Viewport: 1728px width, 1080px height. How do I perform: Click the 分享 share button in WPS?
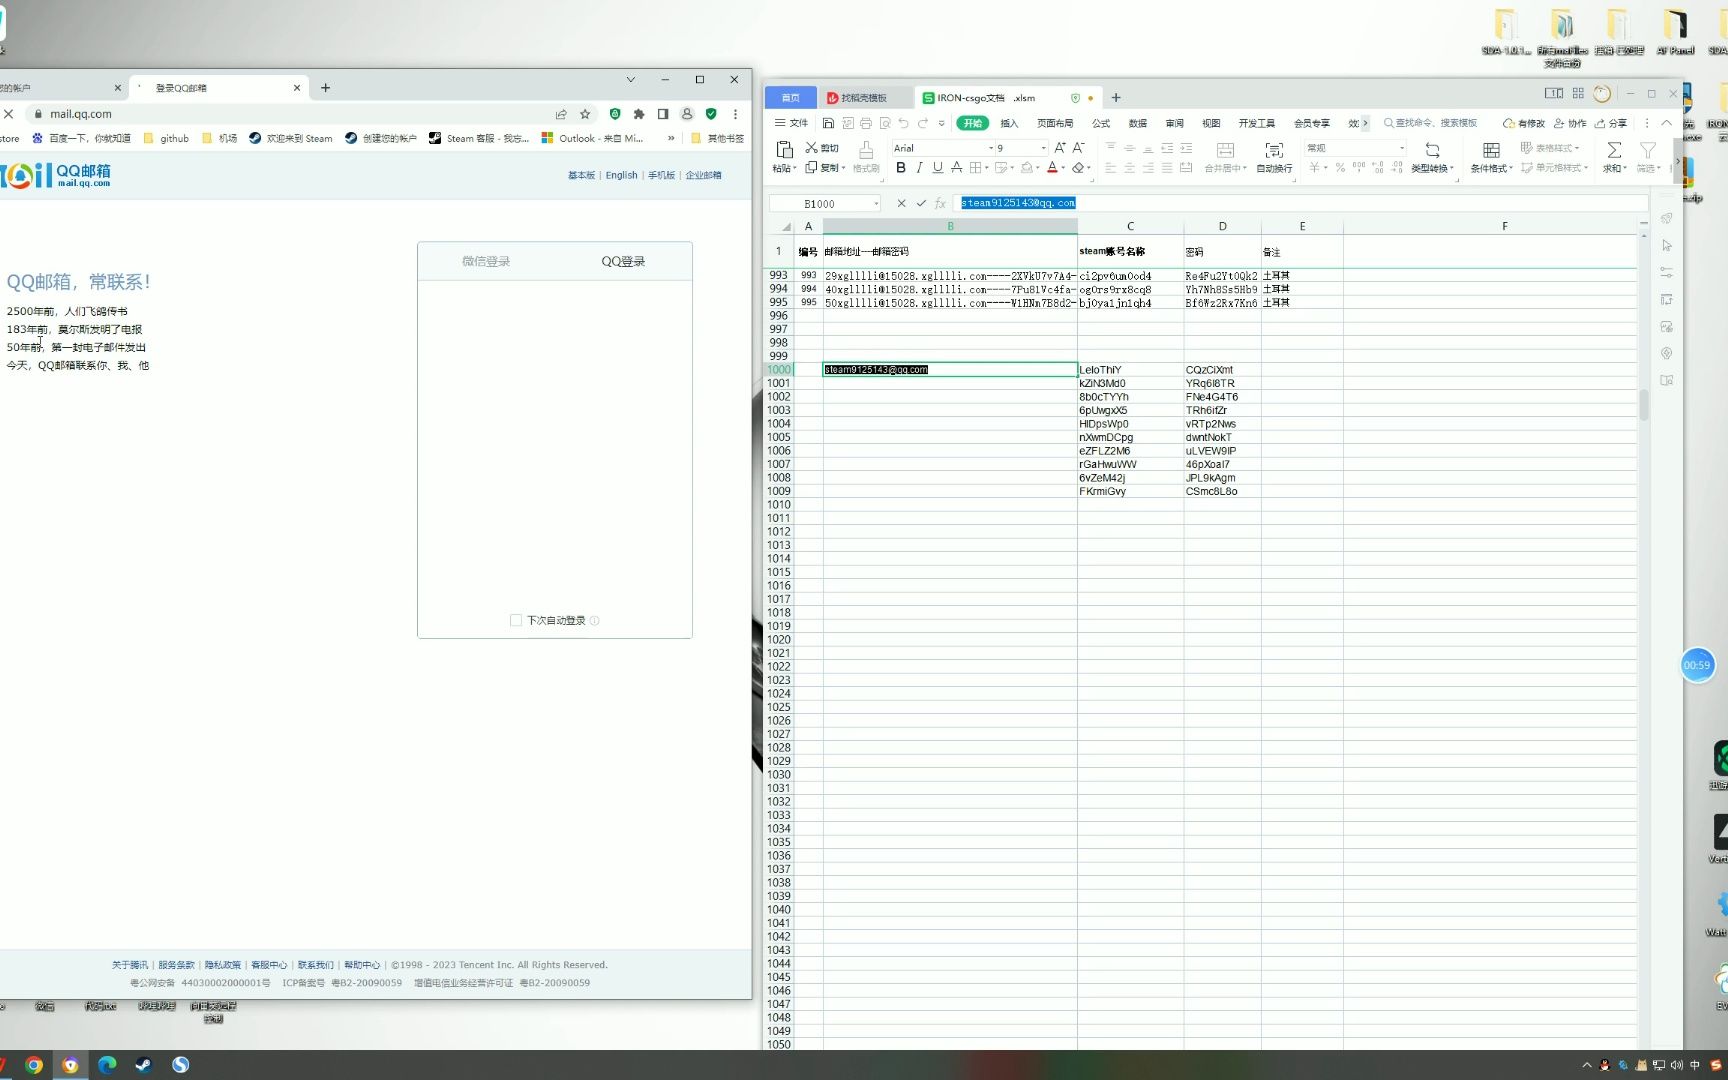coord(1610,123)
